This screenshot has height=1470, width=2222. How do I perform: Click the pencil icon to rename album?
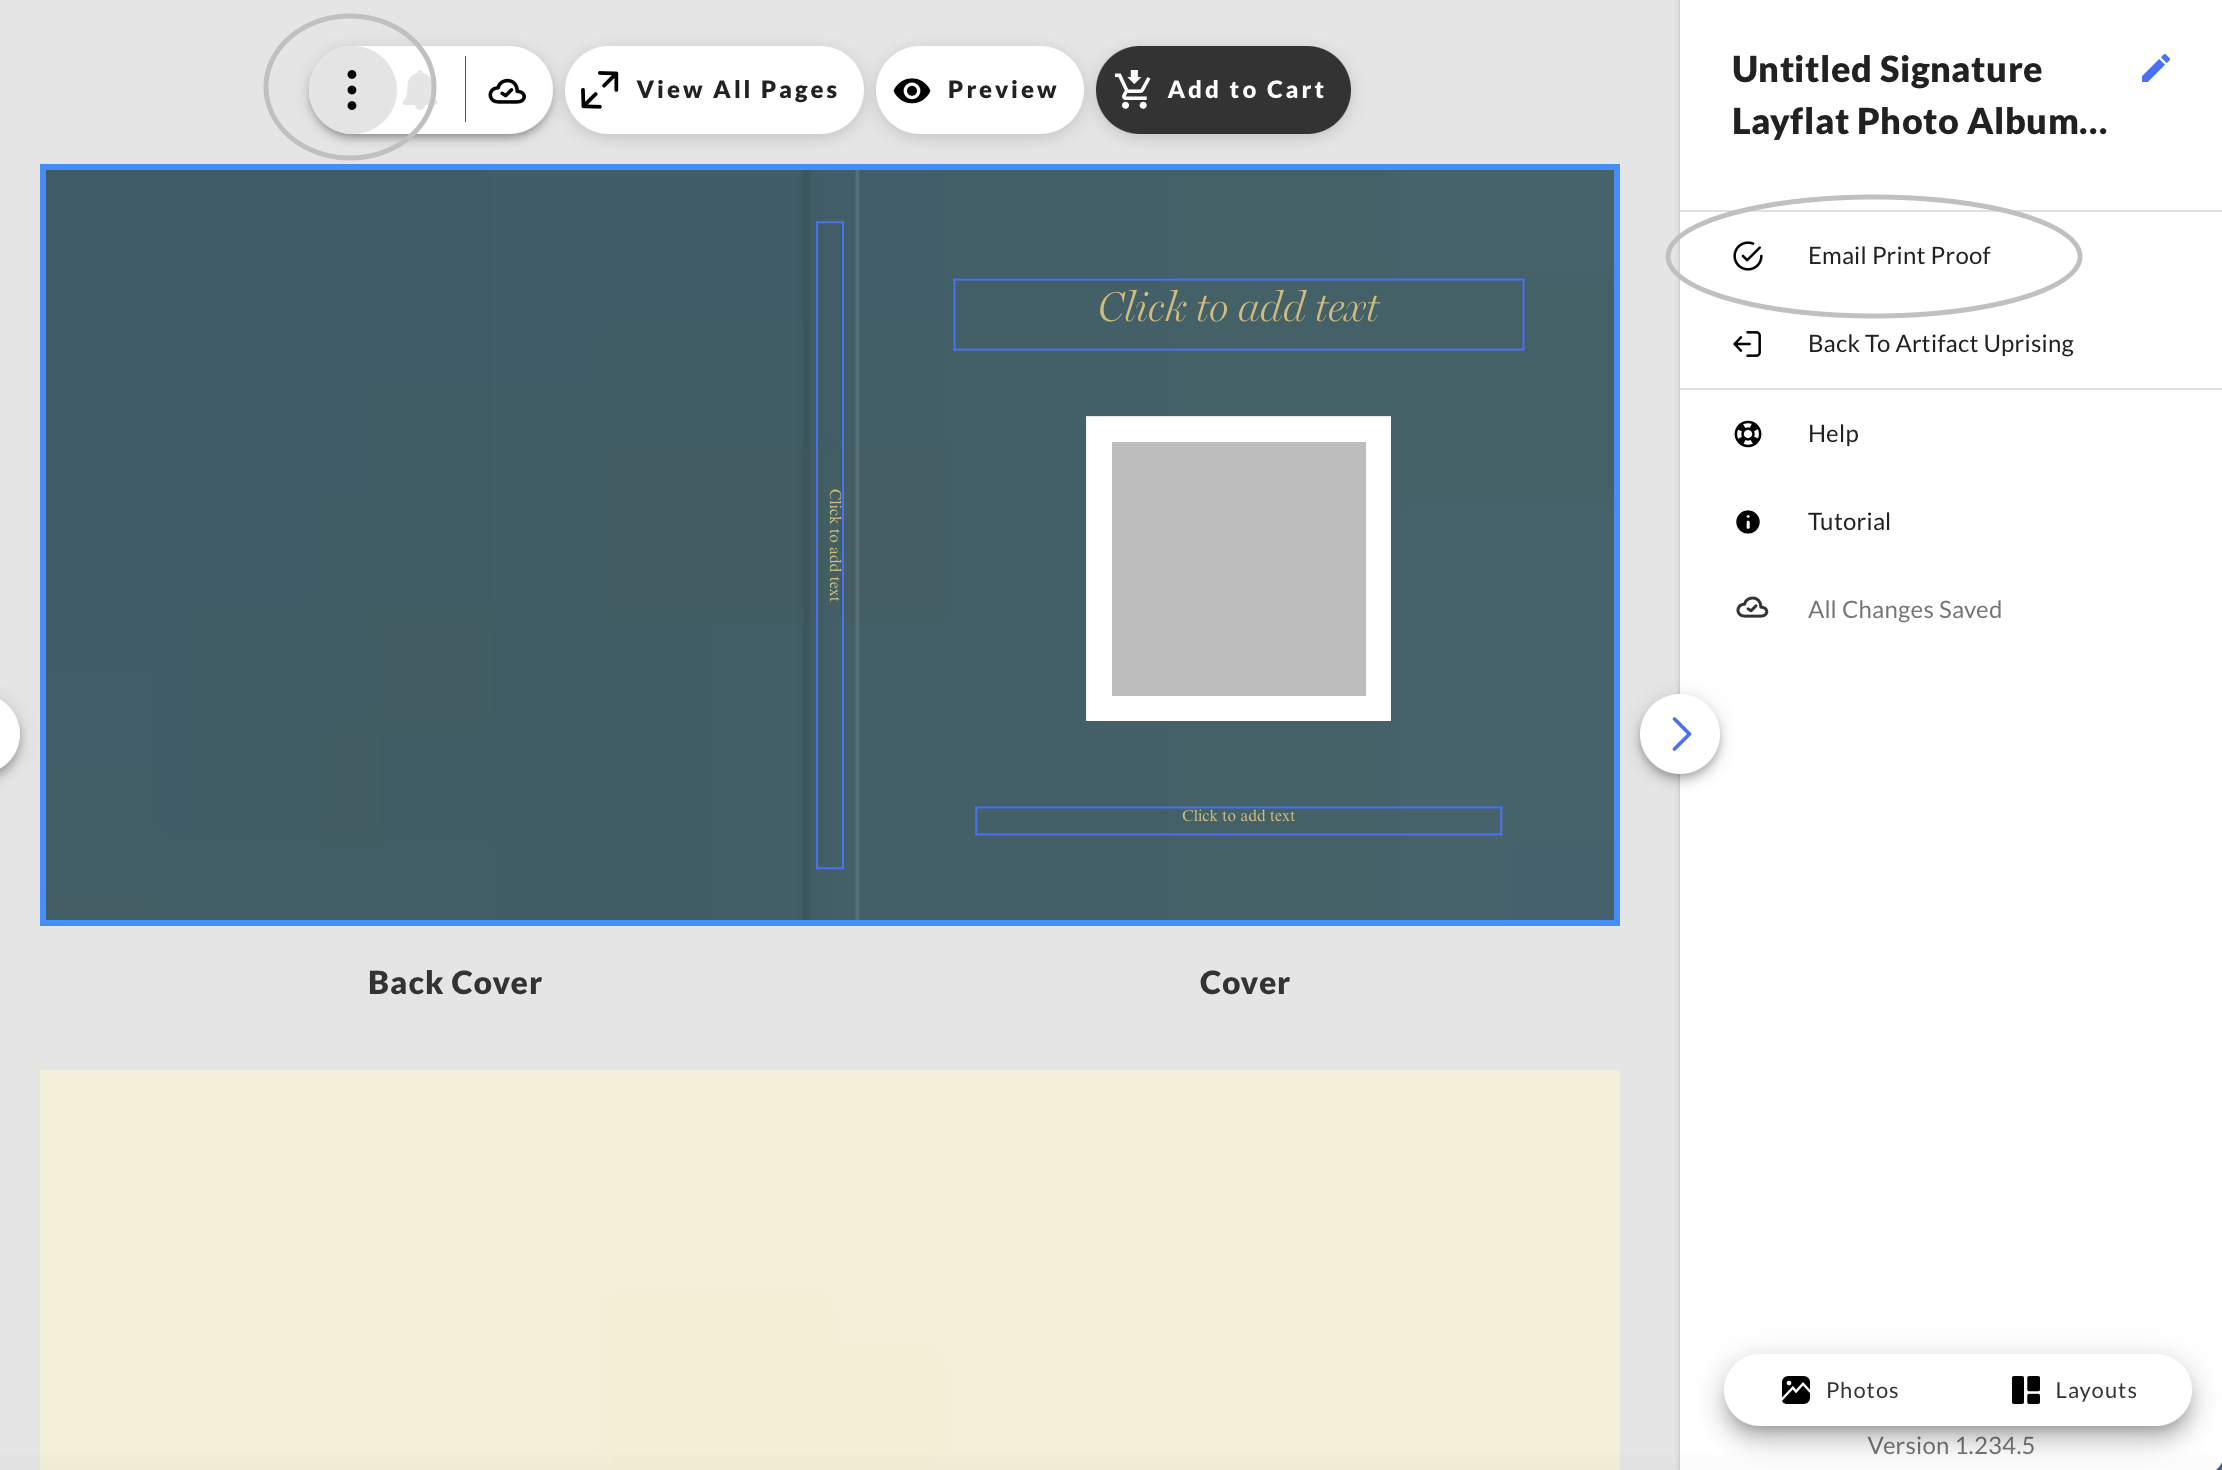click(2155, 68)
